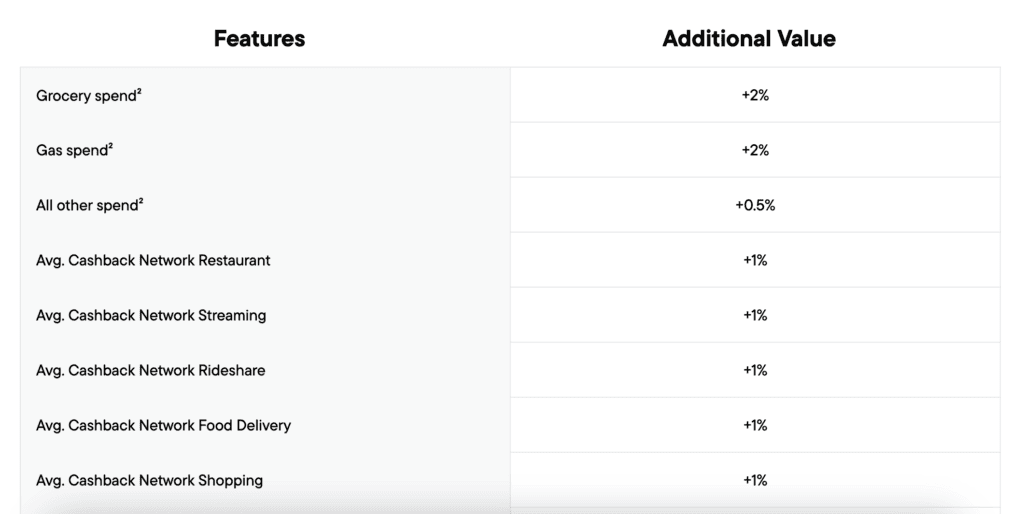
Task: Click the +1% value in Rideshare row
Action: point(755,371)
